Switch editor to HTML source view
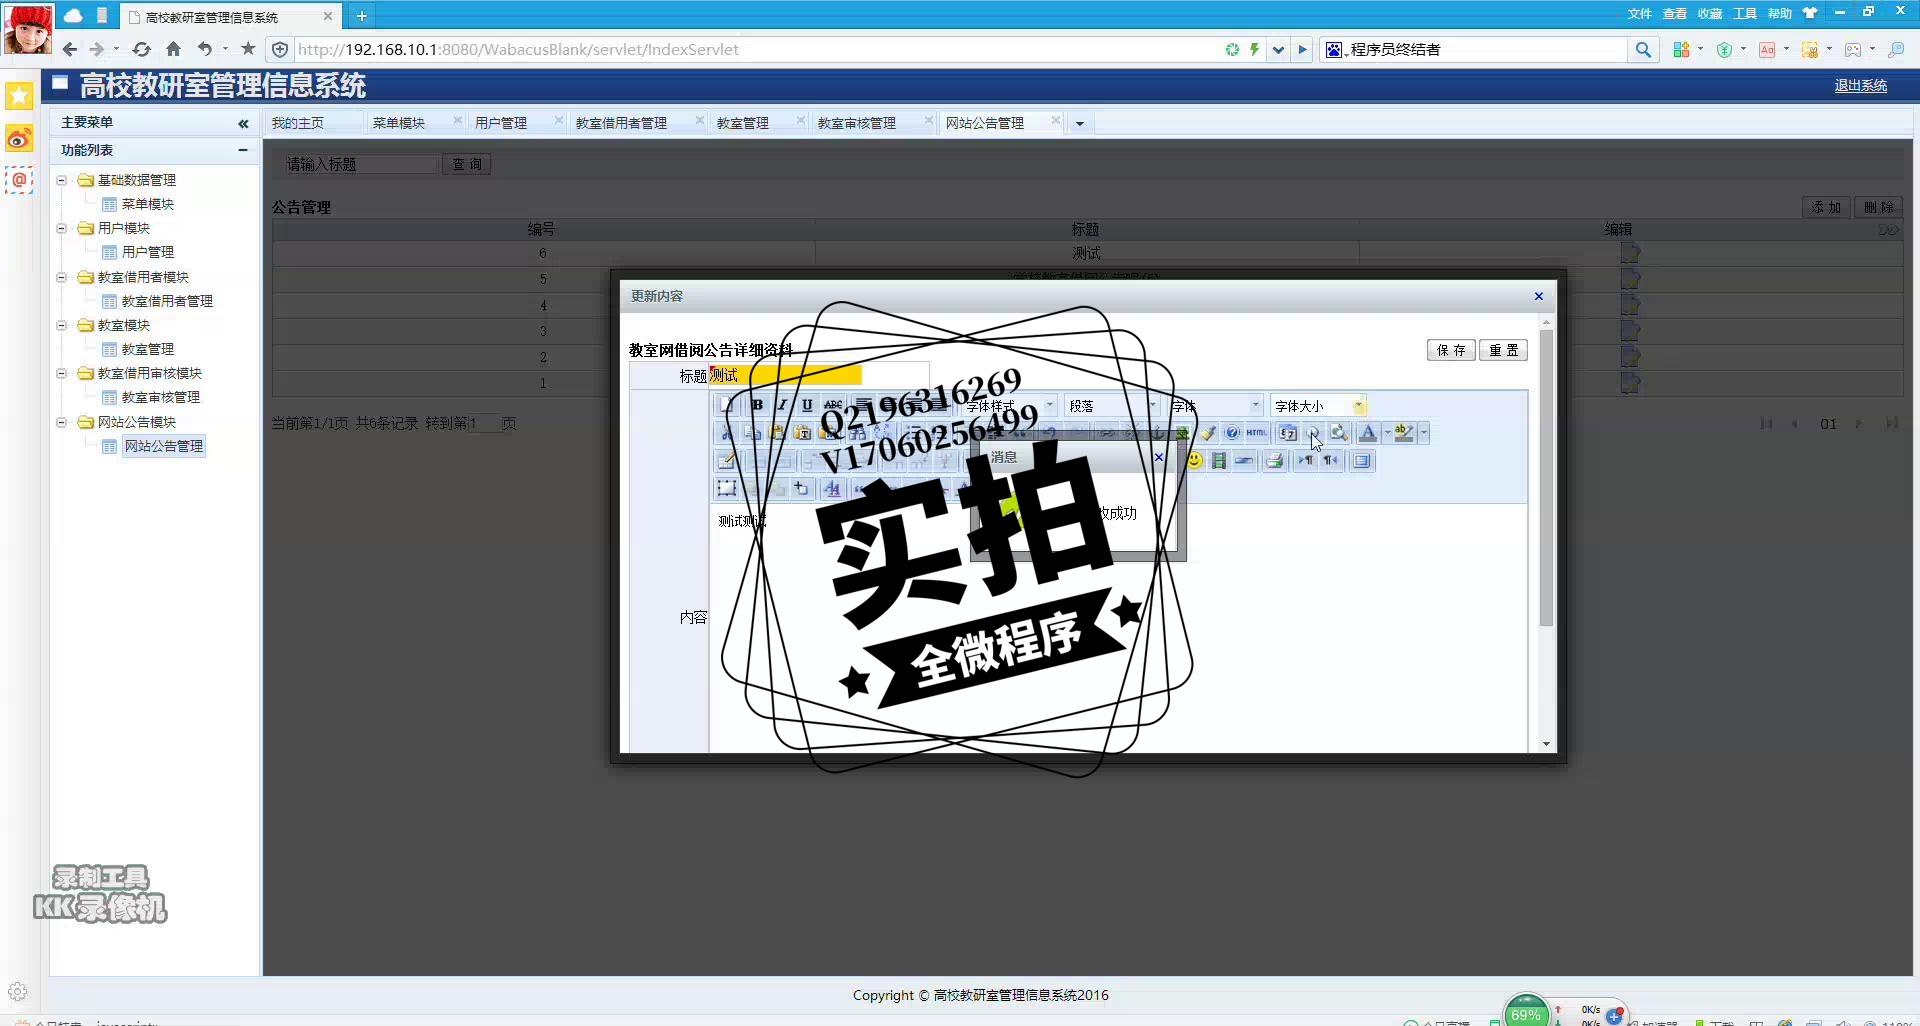Image resolution: width=1920 pixels, height=1026 pixels. 1257,433
